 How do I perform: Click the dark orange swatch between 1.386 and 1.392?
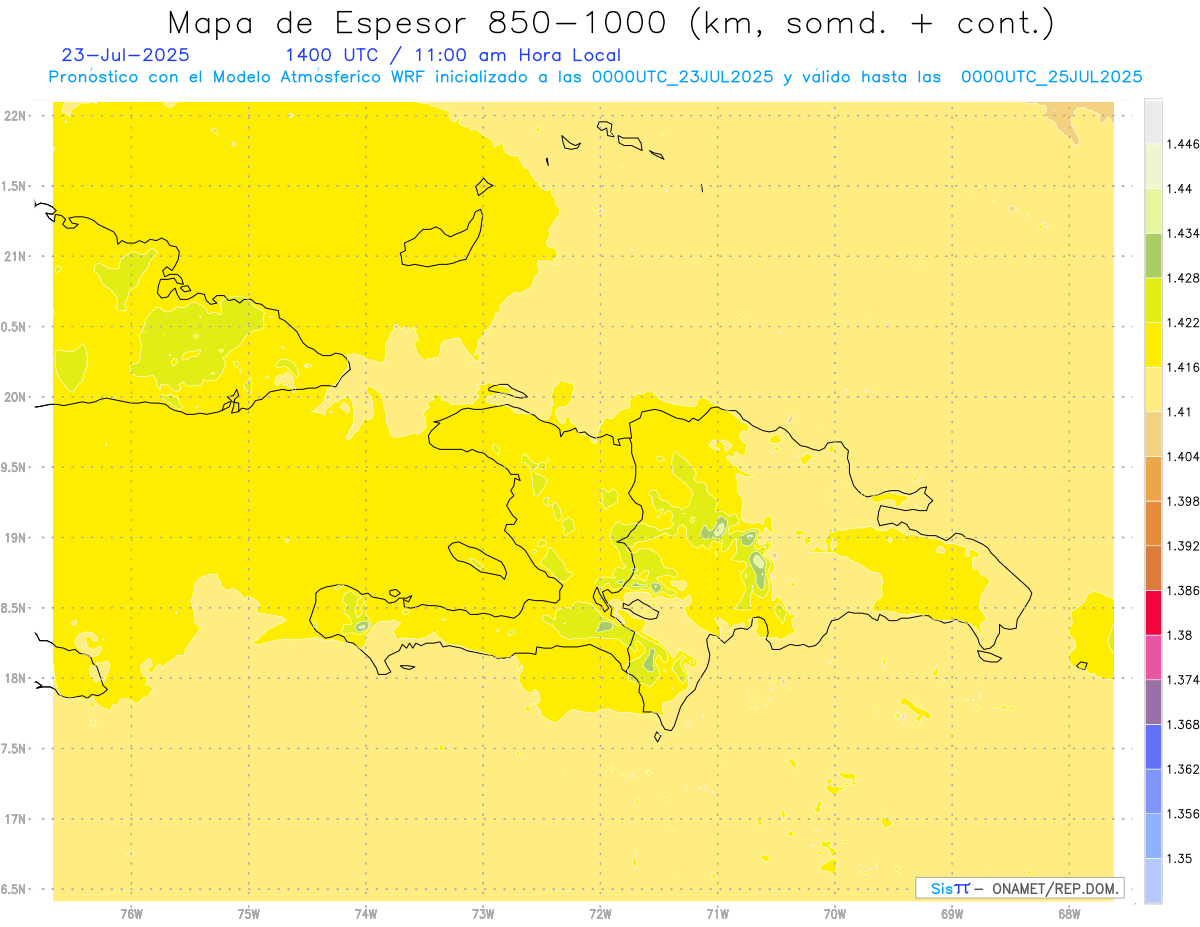[x=1153, y=568]
